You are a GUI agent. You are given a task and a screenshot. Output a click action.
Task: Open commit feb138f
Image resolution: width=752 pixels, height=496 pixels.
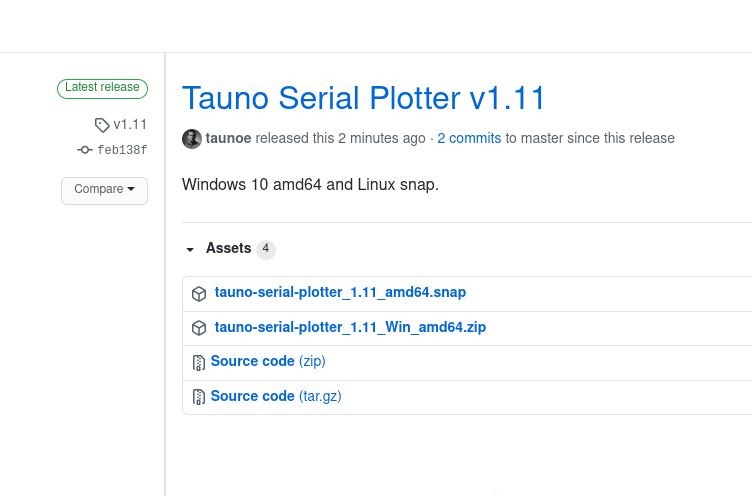122,150
